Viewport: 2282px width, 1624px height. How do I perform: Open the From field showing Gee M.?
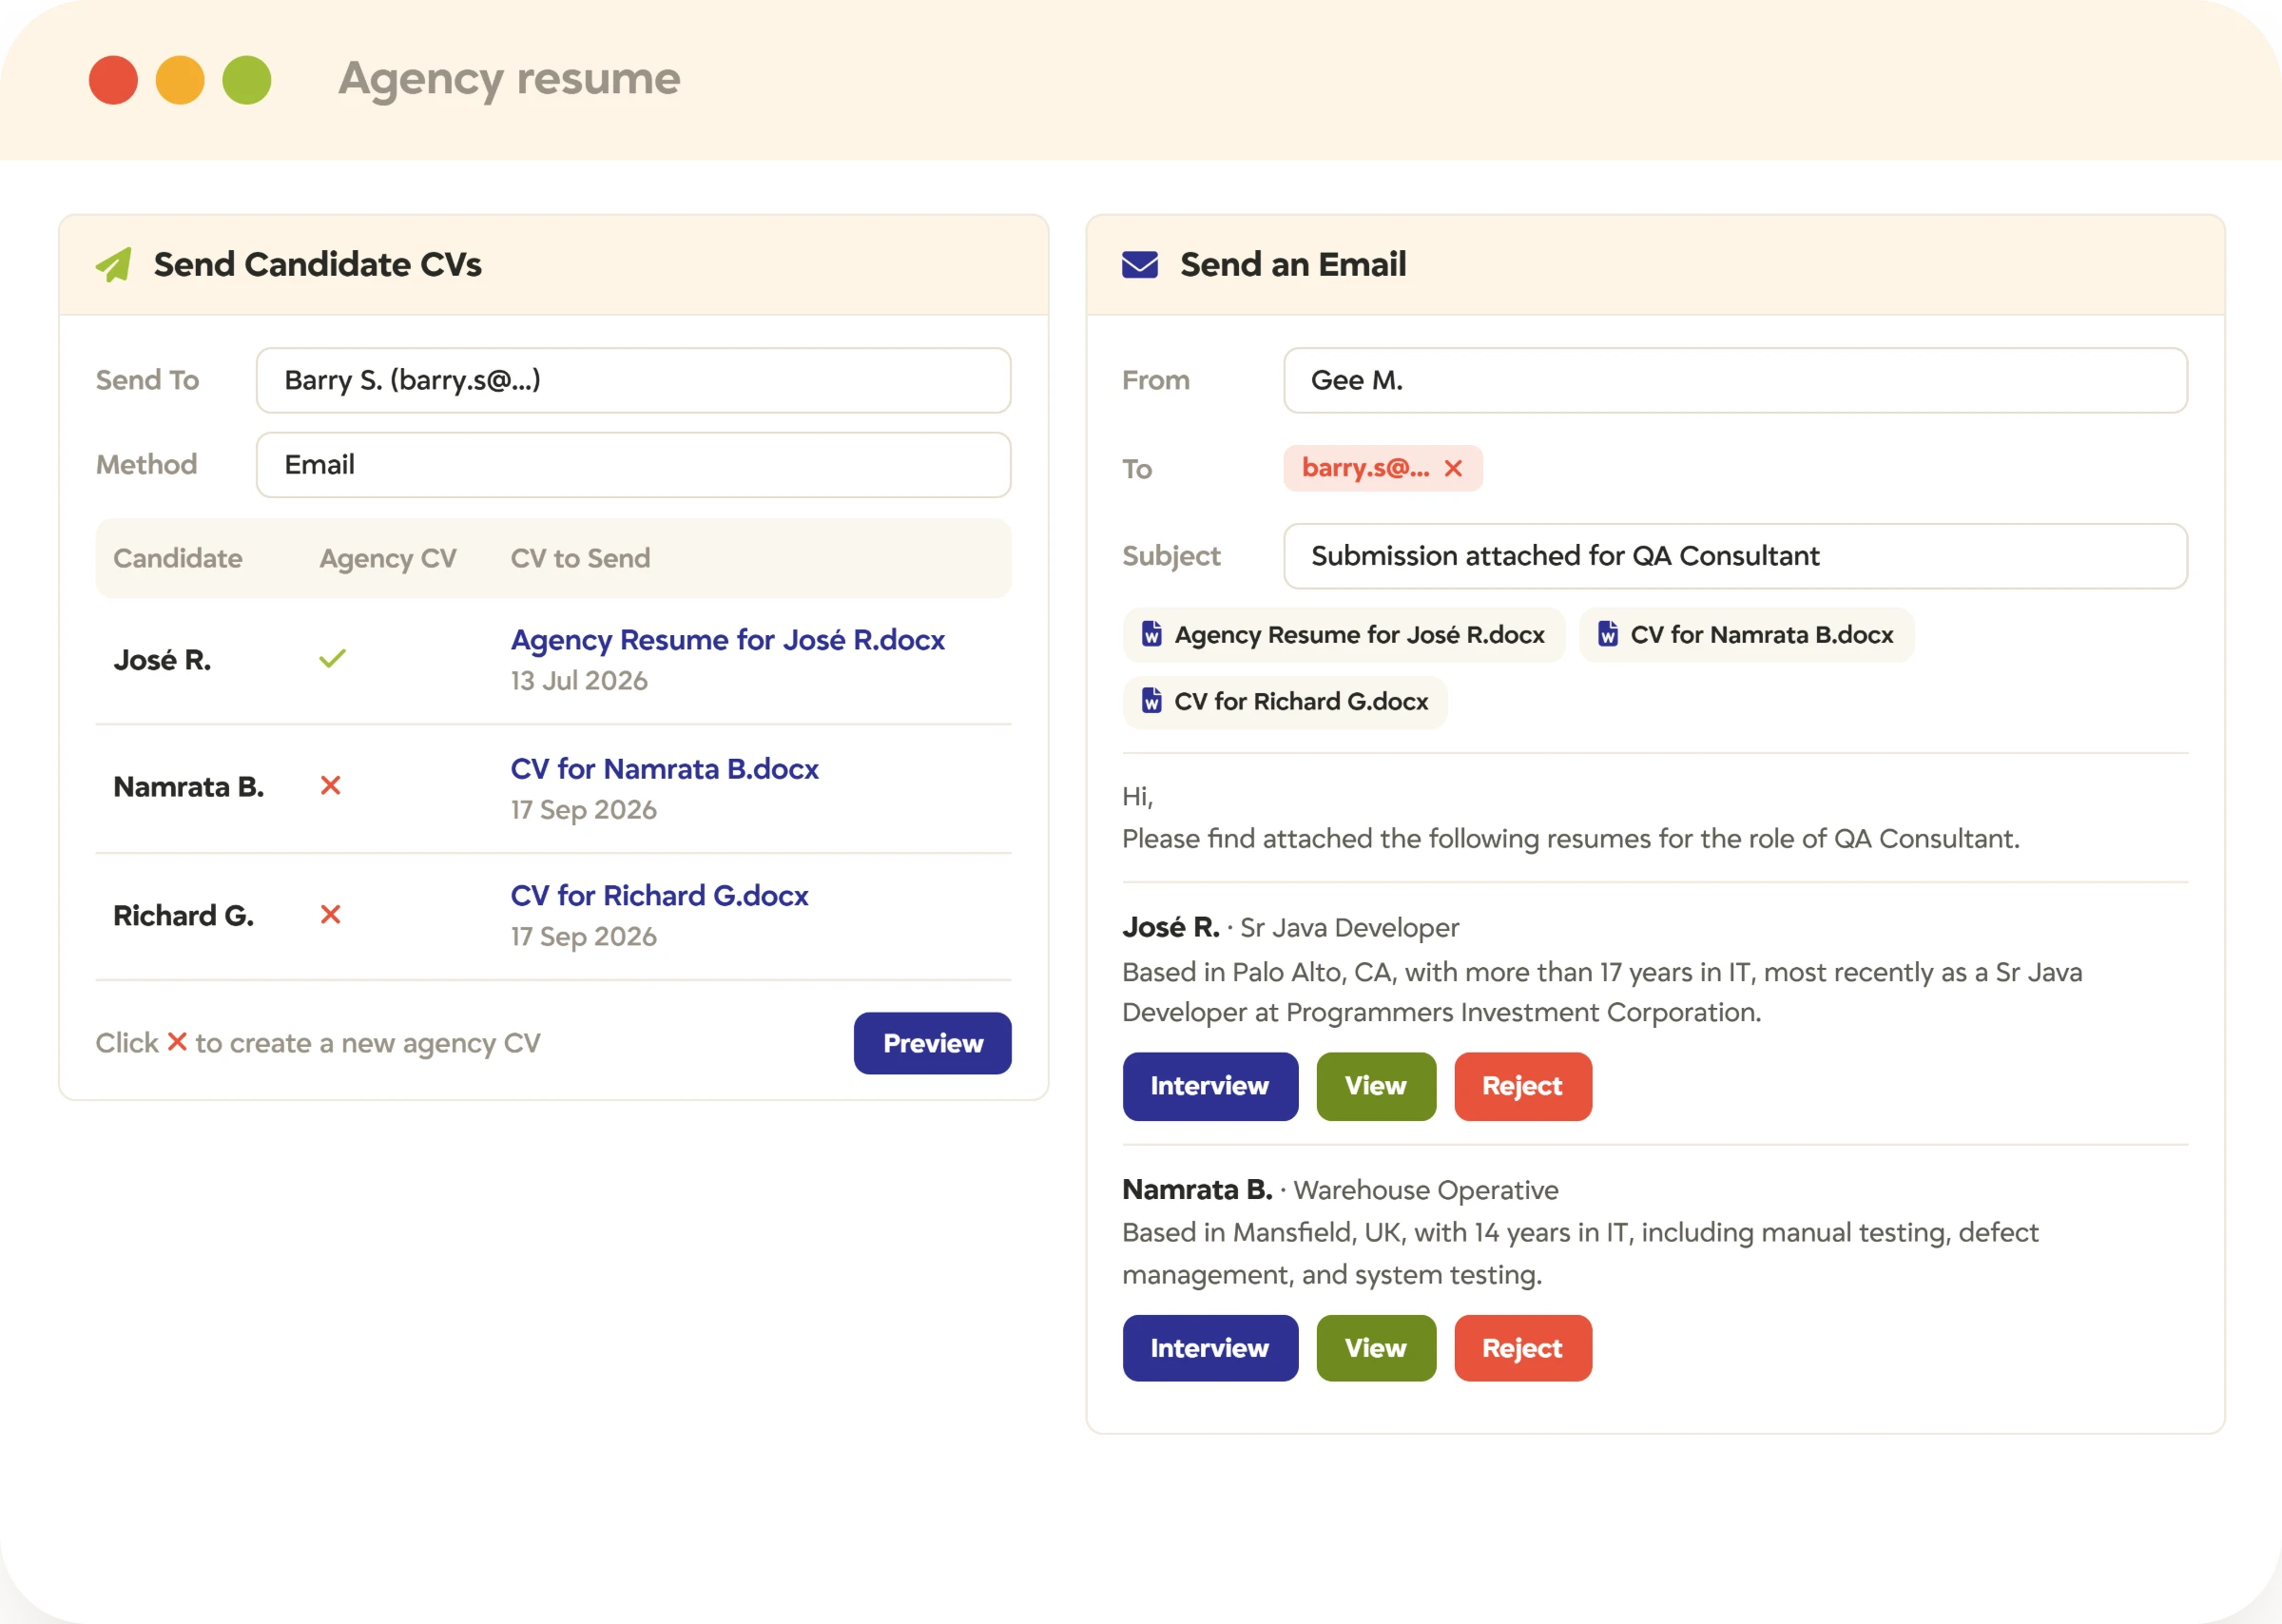pos(1735,380)
